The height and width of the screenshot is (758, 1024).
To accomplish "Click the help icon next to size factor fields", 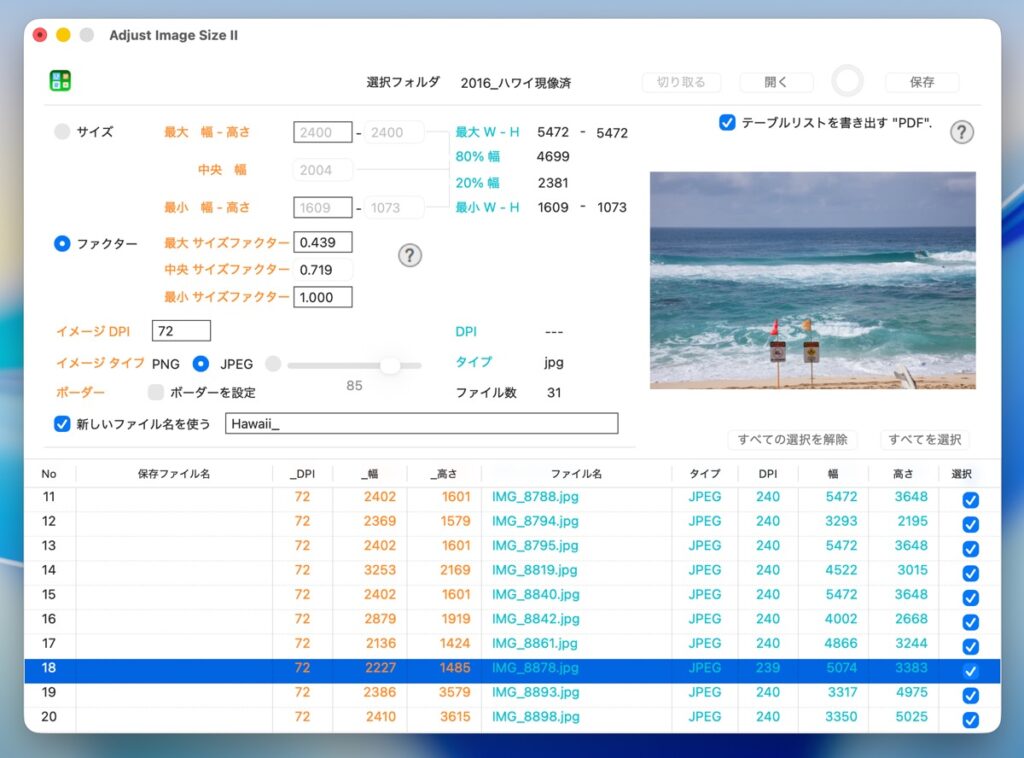I will pos(410,255).
